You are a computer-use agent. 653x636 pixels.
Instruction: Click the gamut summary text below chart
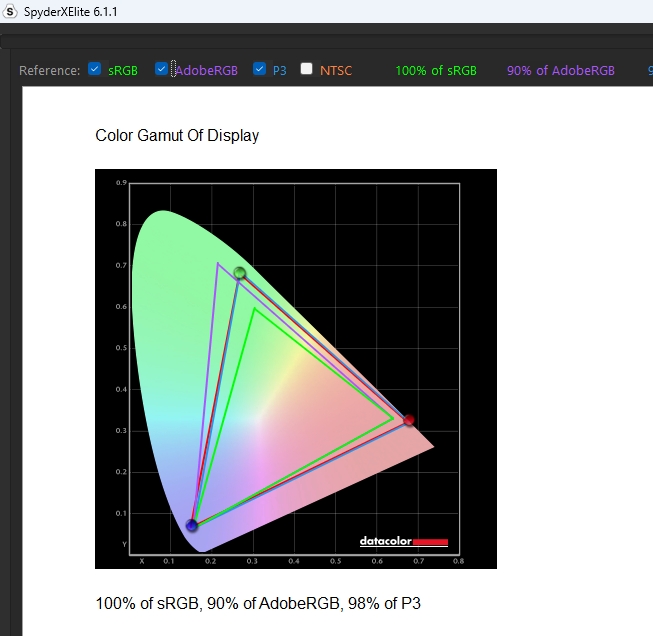pos(265,604)
